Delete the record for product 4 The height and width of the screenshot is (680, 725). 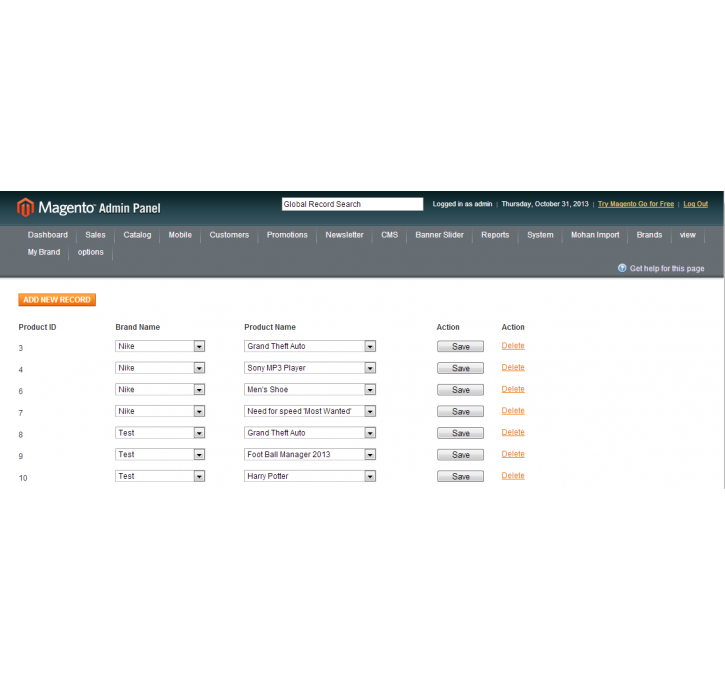pyautogui.click(x=513, y=368)
